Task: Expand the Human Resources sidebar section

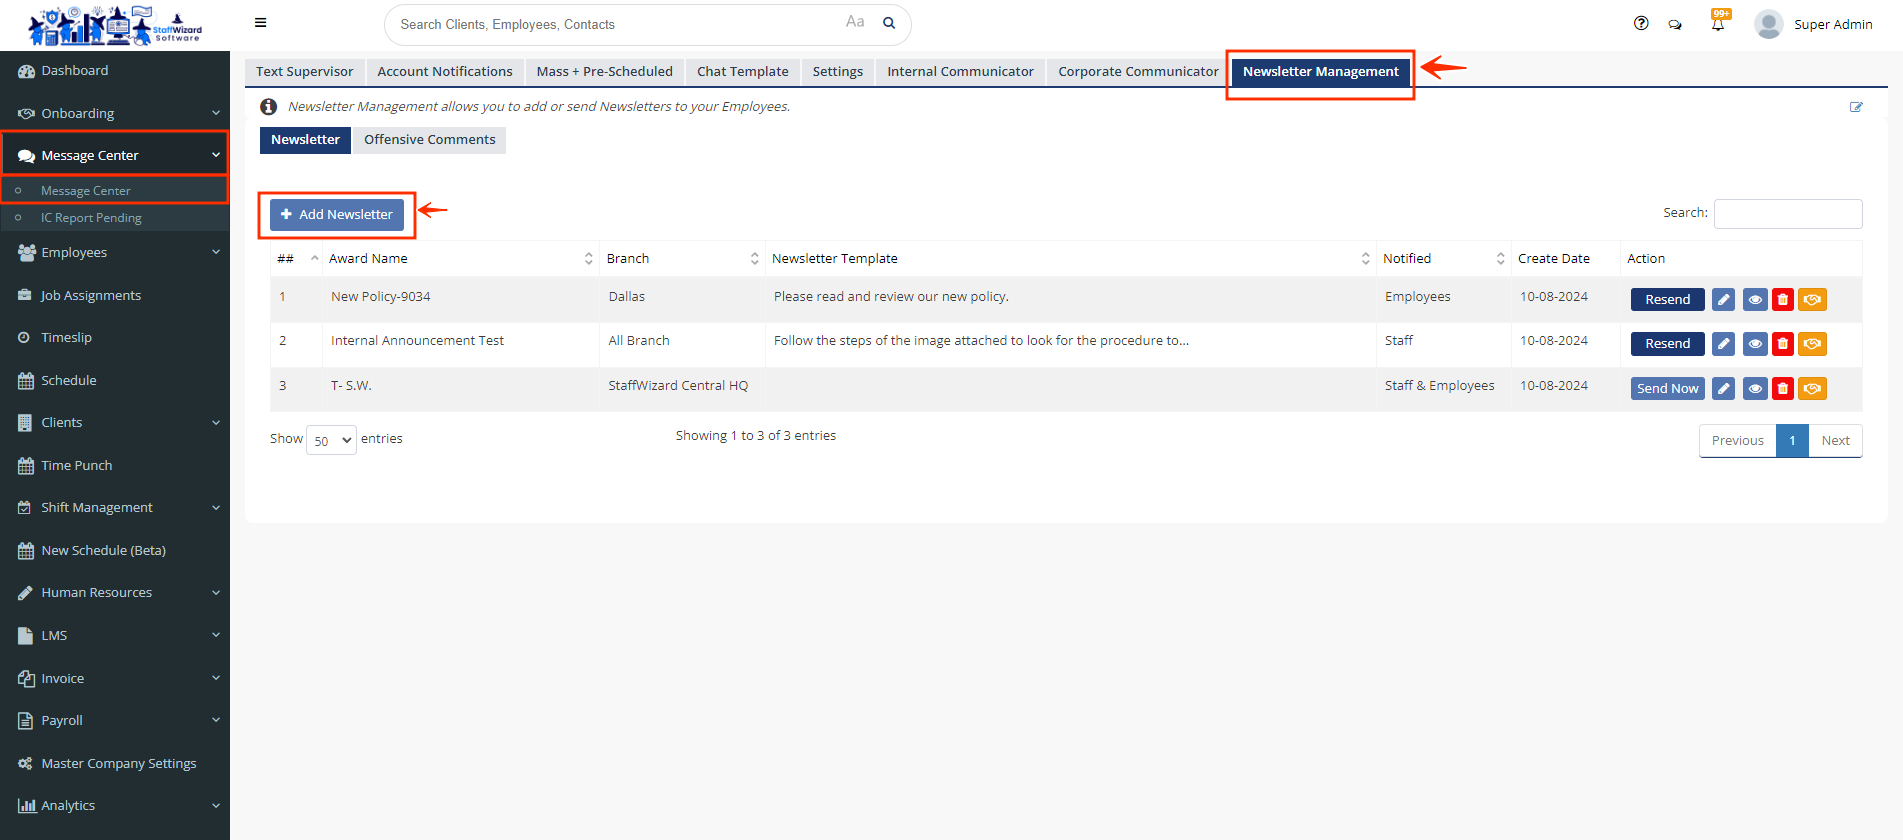Action: pyautogui.click(x=115, y=593)
